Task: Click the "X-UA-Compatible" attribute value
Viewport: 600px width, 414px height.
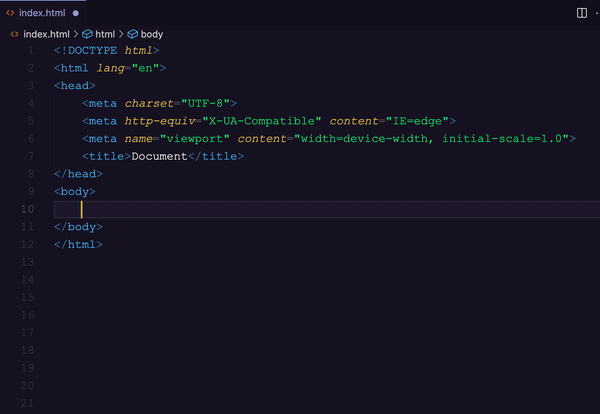Action: click(262, 121)
